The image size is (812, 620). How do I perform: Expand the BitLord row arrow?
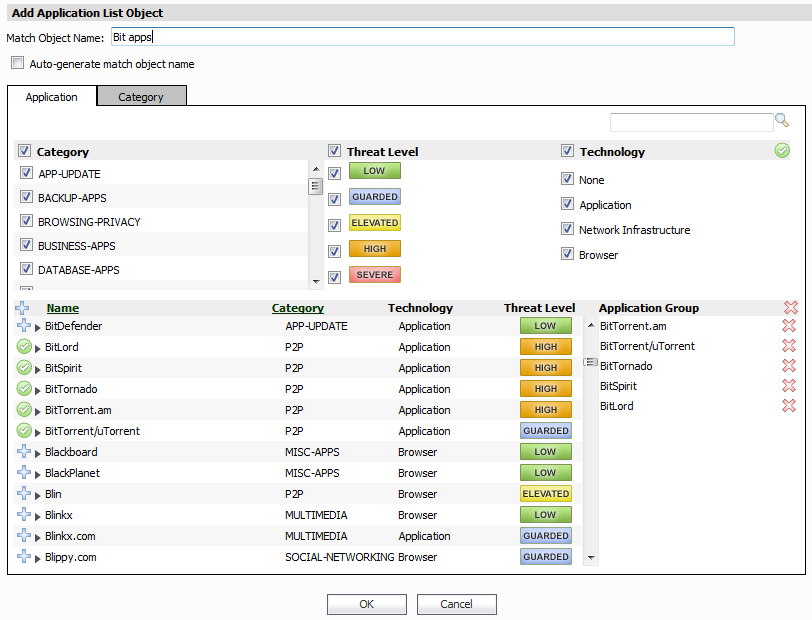(38, 348)
